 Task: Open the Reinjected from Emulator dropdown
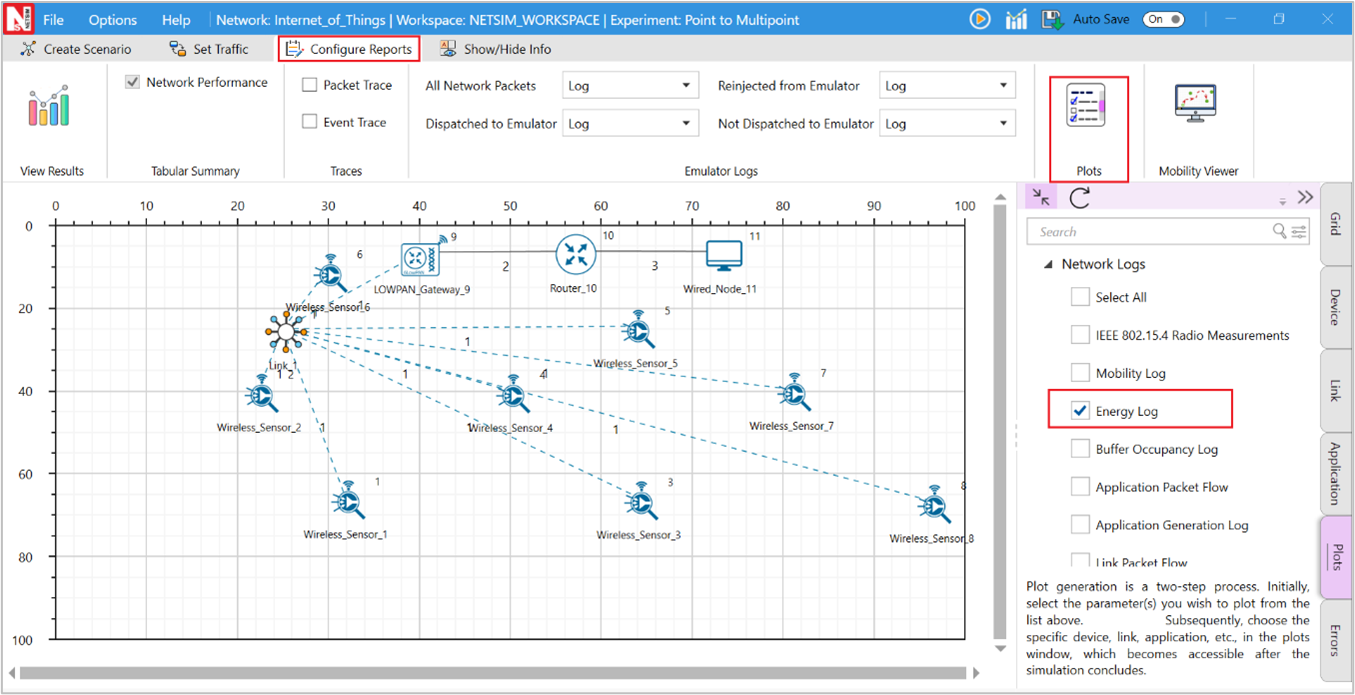coord(946,86)
